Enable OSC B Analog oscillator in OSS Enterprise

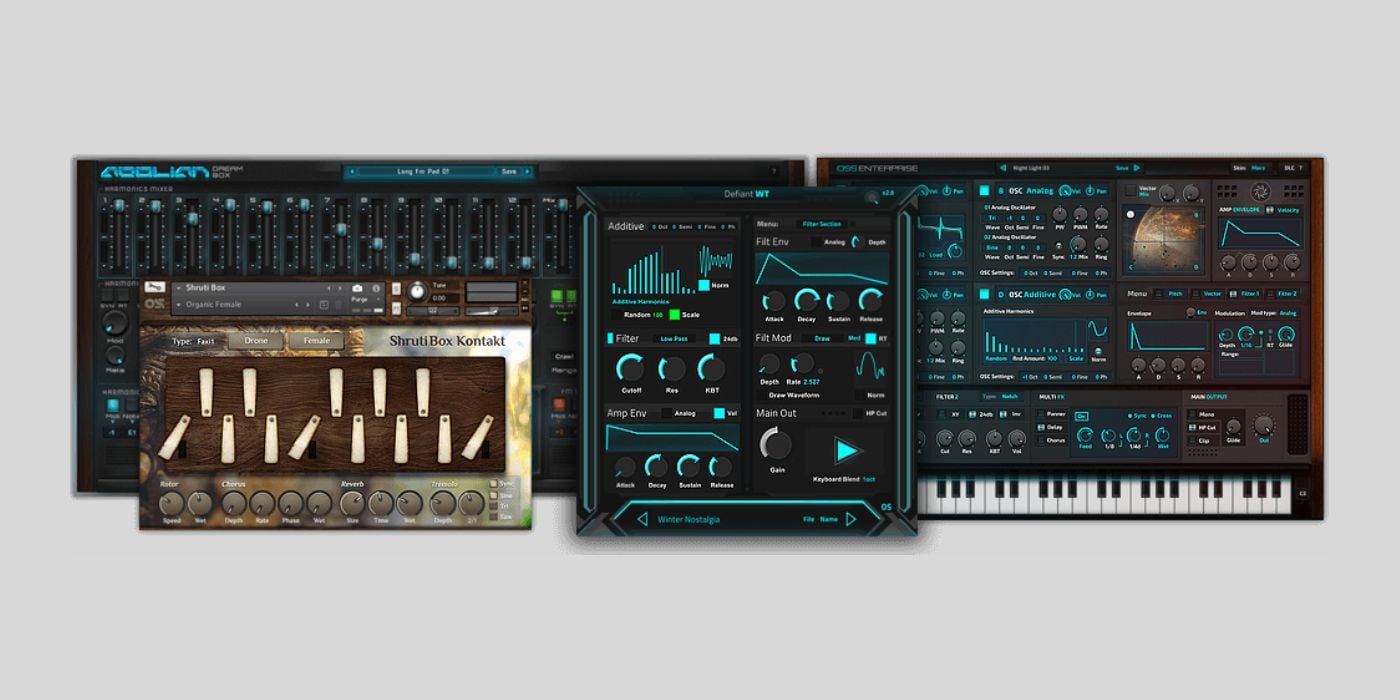tap(985, 190)
